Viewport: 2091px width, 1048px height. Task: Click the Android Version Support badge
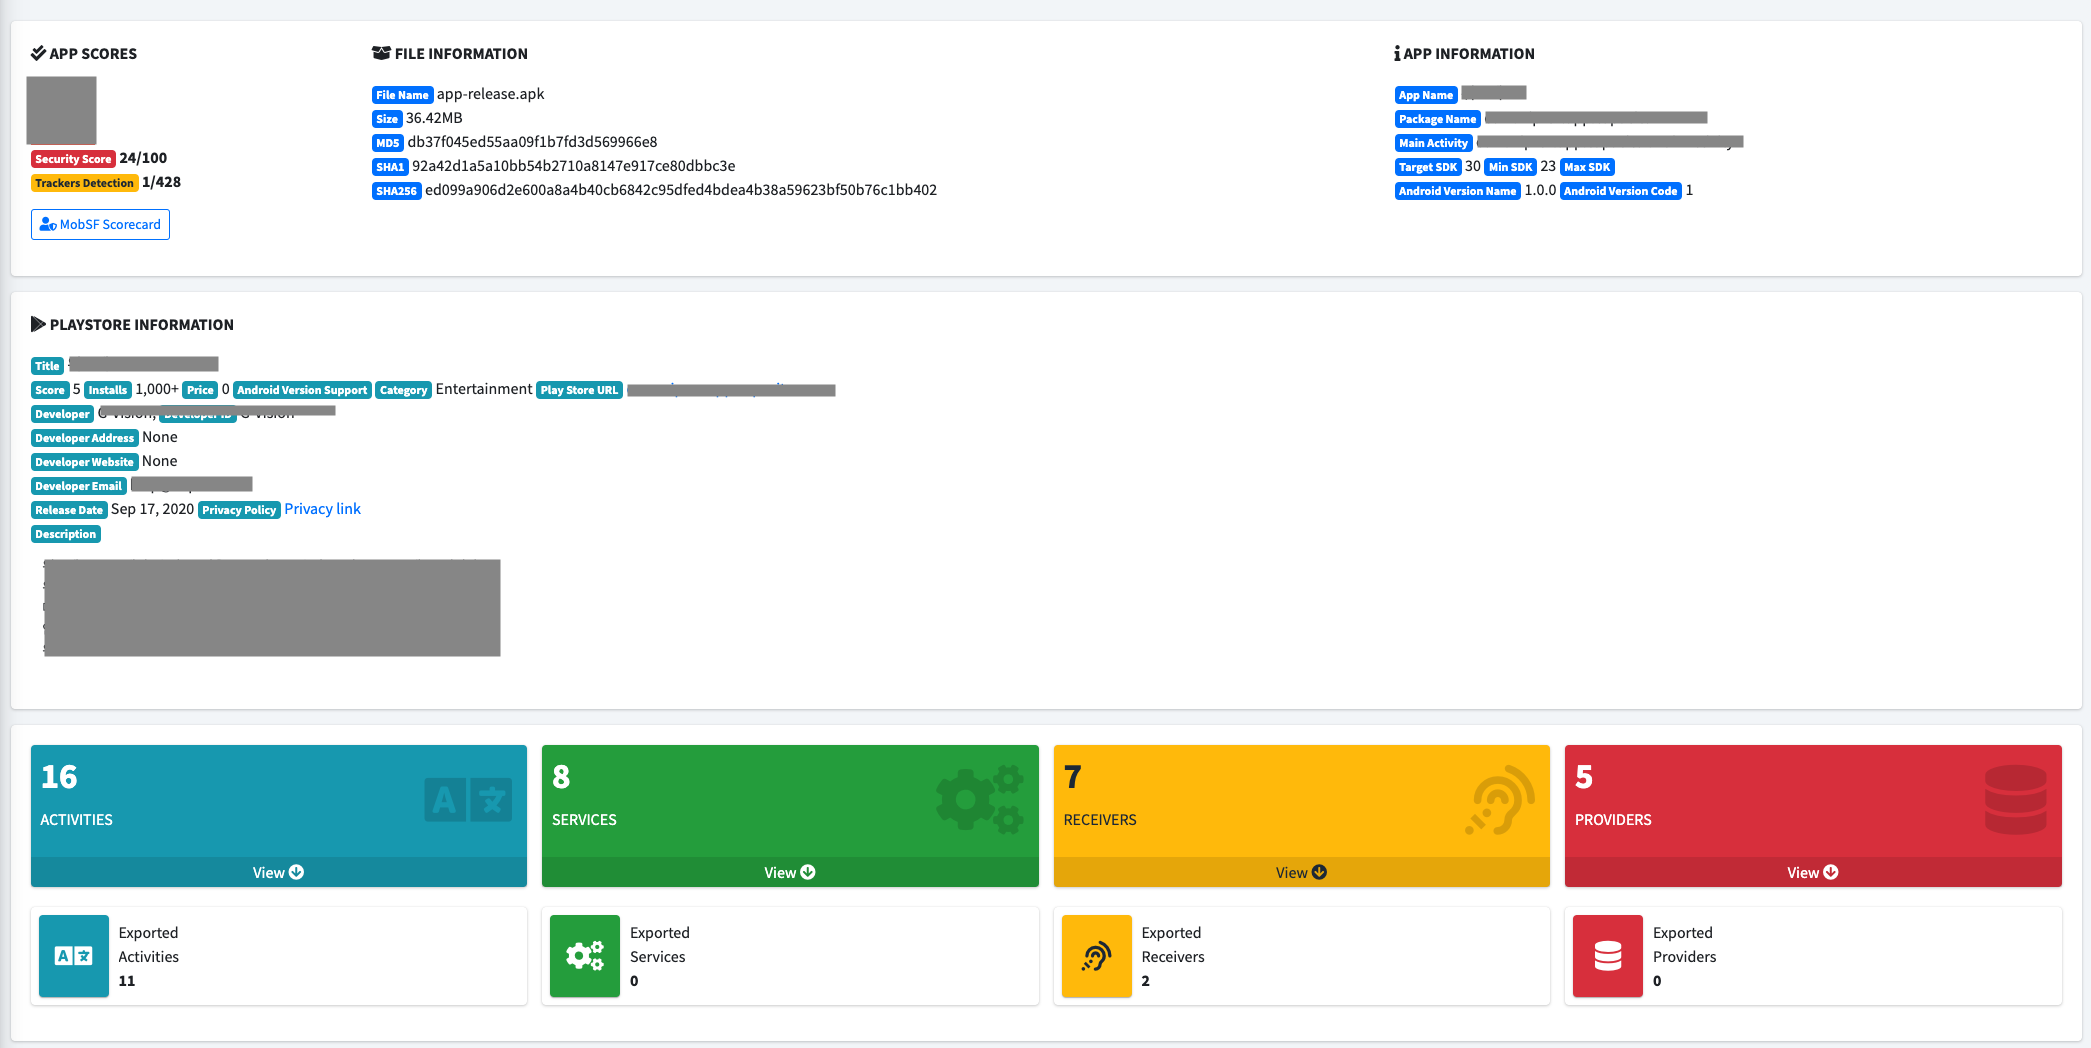click(x=302, y=390)
